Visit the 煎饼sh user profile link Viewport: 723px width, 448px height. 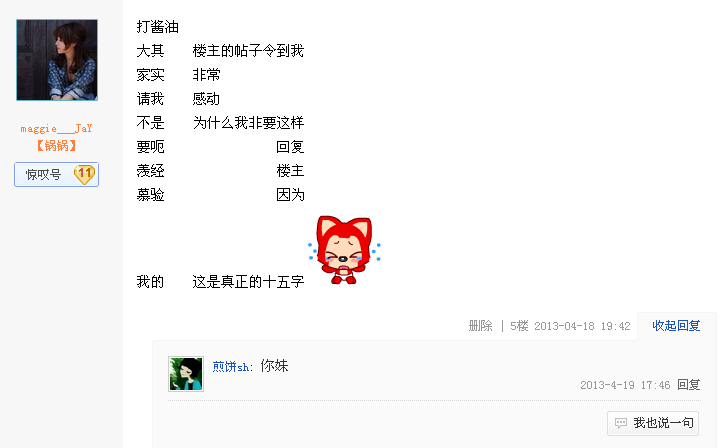[x=231, y=367]
